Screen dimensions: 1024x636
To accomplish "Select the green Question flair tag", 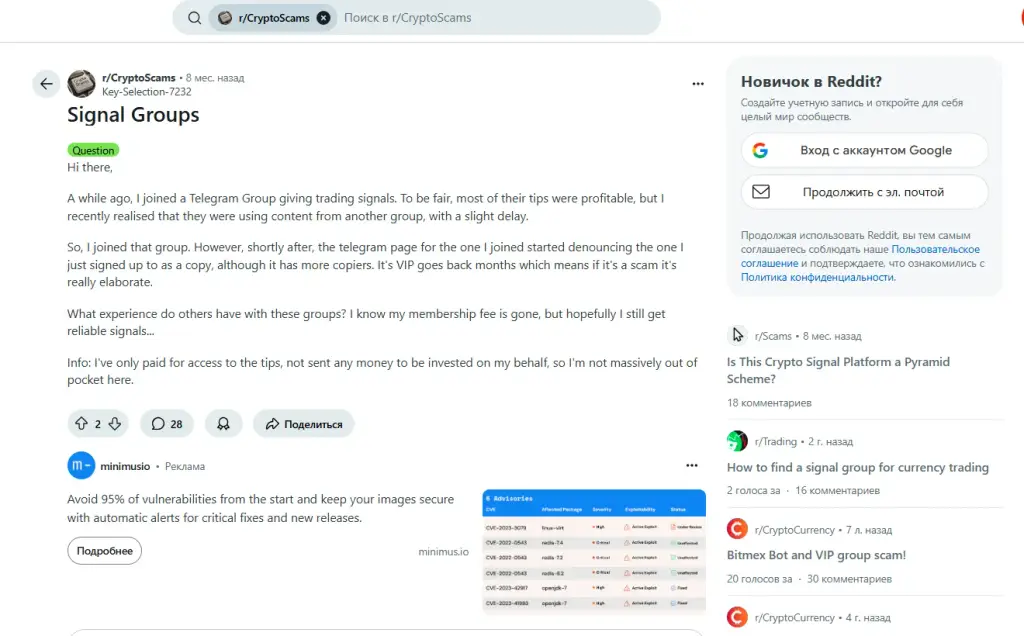I will [93, 150].
